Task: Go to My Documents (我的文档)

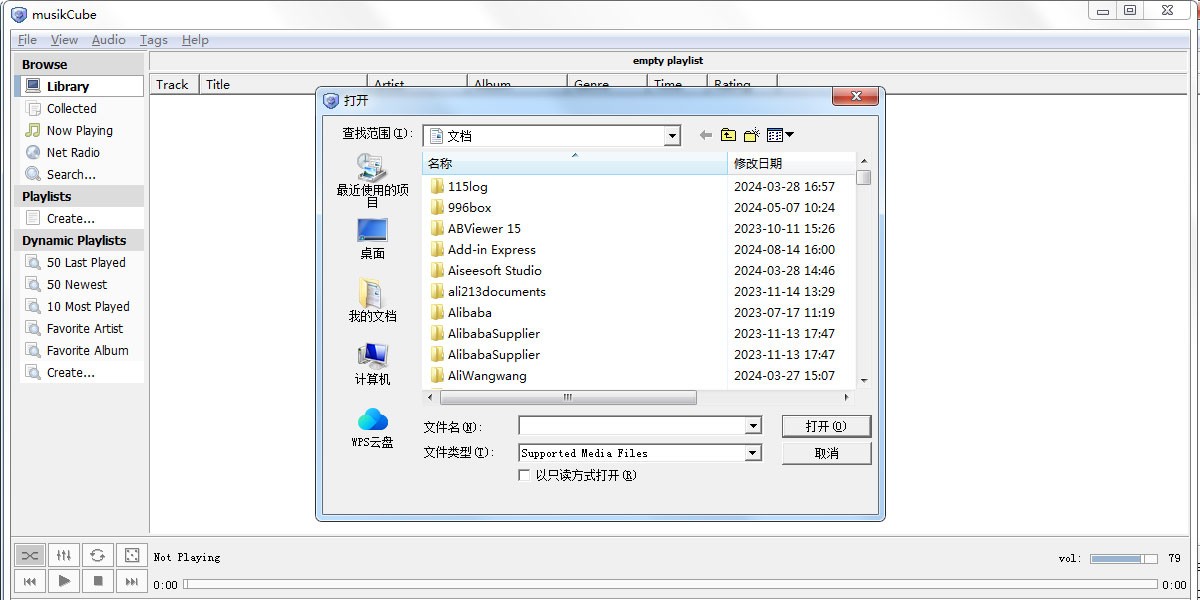Action: pos(372,301)
